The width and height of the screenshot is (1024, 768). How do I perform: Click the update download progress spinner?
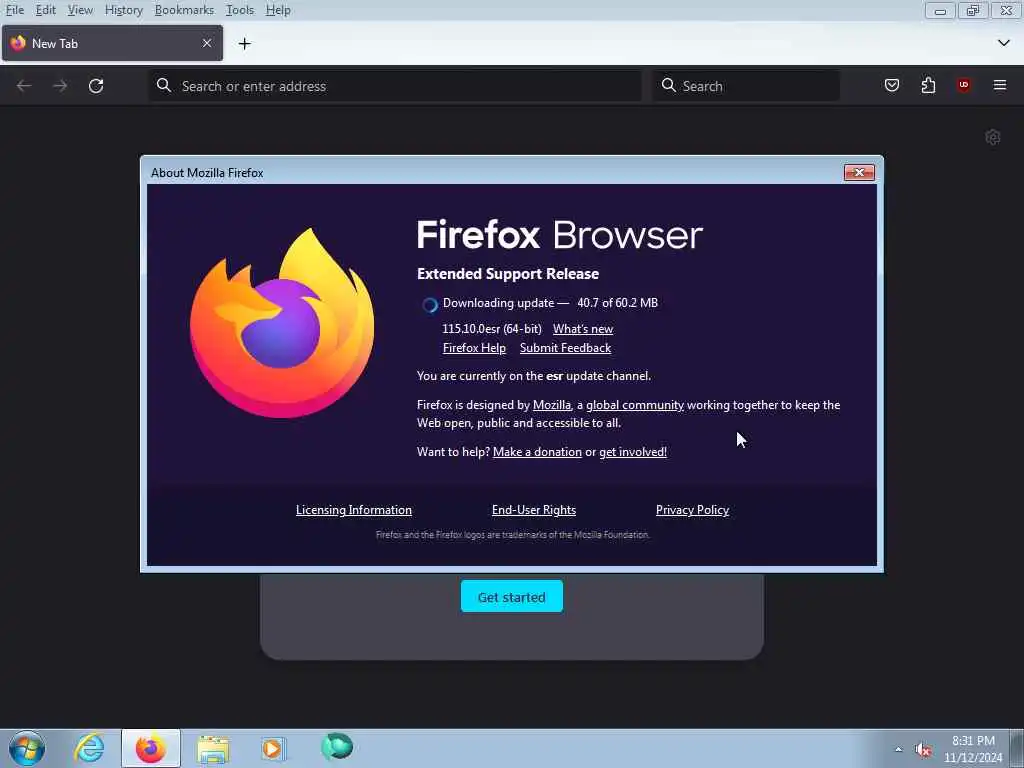point(429,305)
